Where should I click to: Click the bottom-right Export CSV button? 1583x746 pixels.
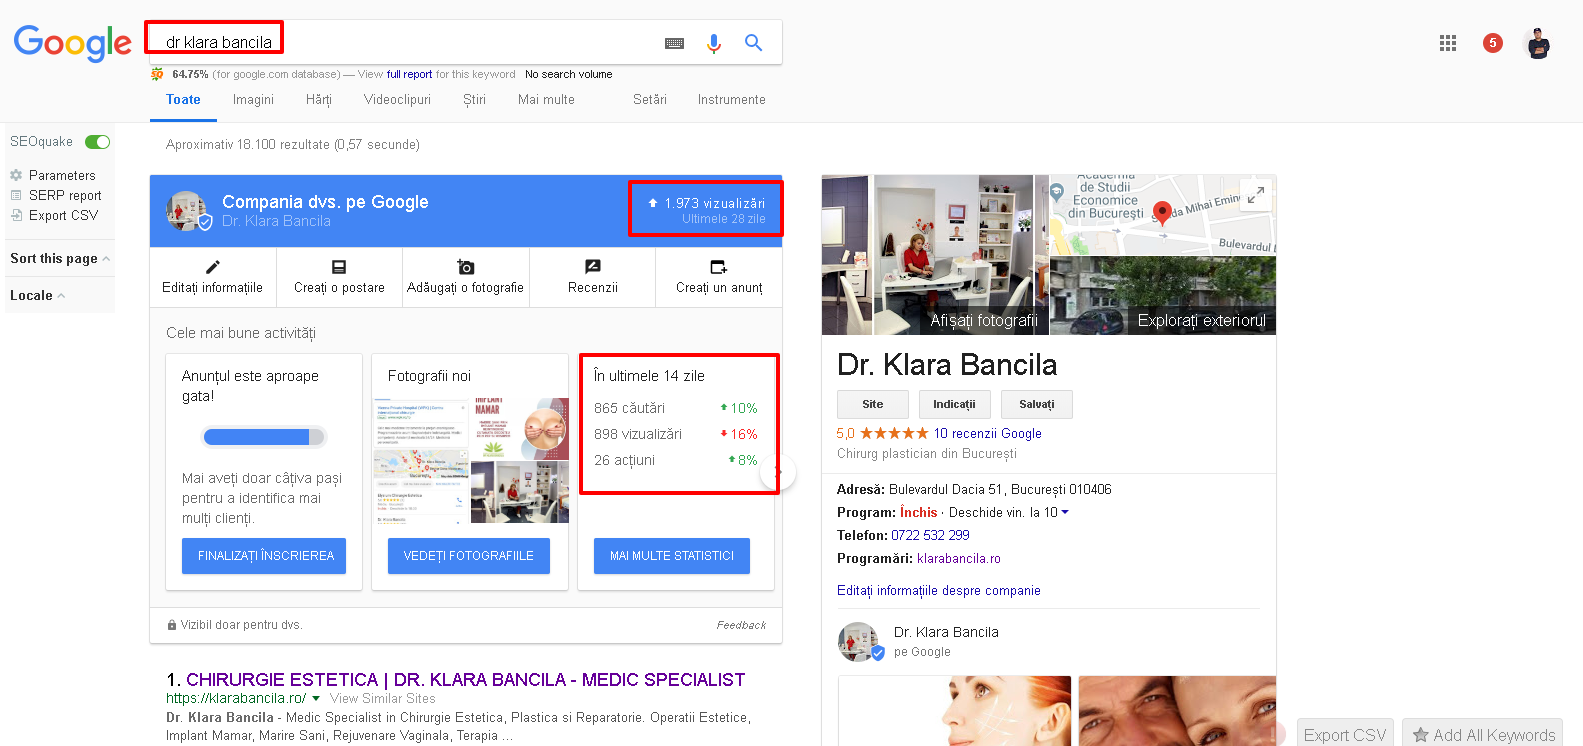(1345, 735)
